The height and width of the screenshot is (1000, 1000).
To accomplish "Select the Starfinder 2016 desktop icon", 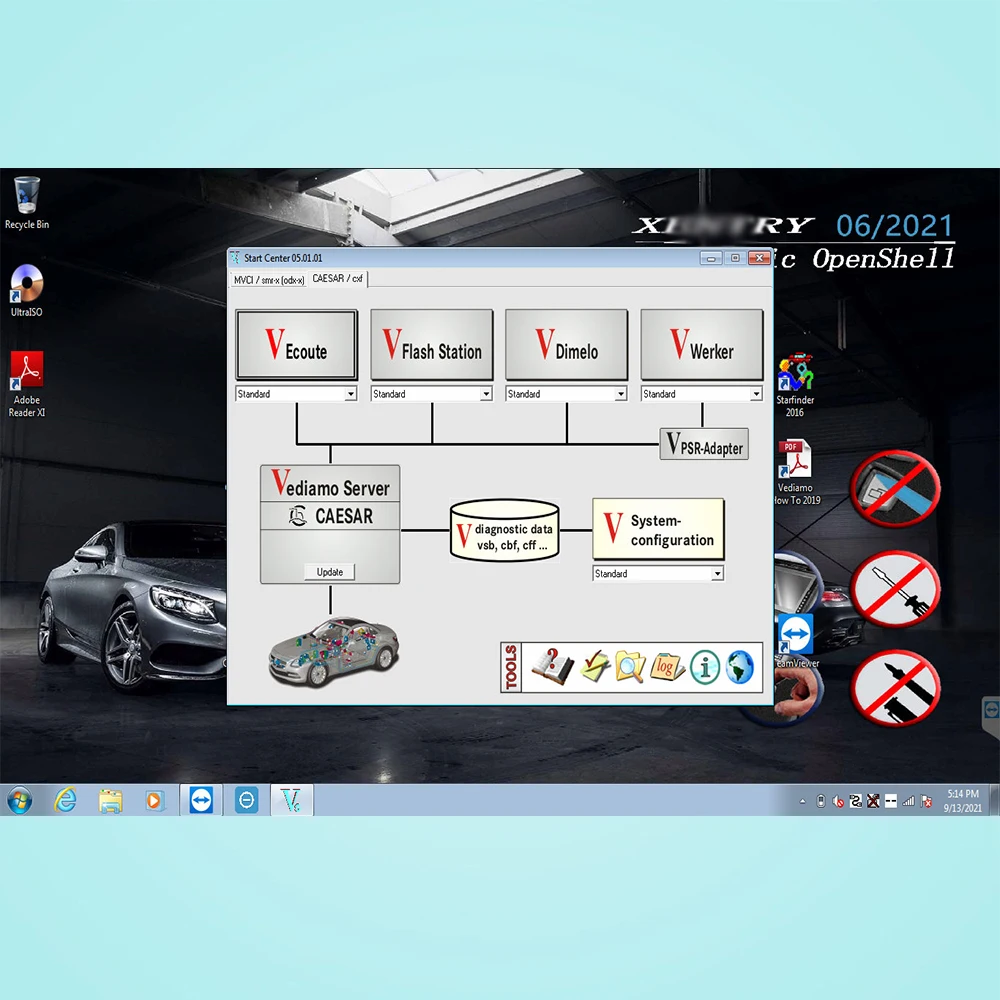I will coord(795,385).
